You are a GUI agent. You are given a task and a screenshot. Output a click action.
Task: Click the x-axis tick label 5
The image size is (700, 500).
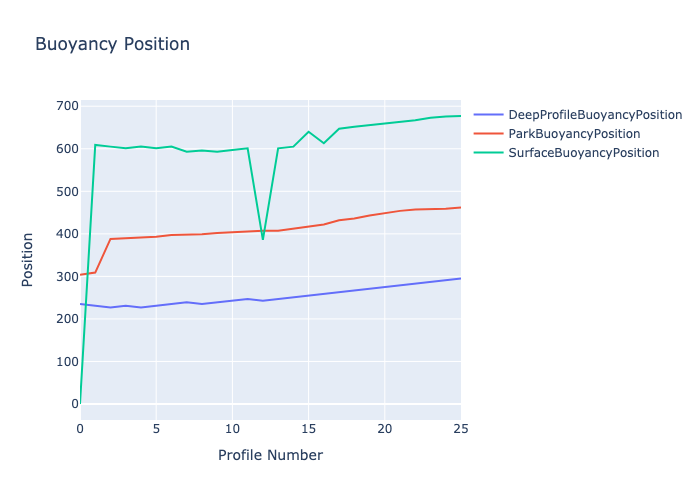click(156, 429)
